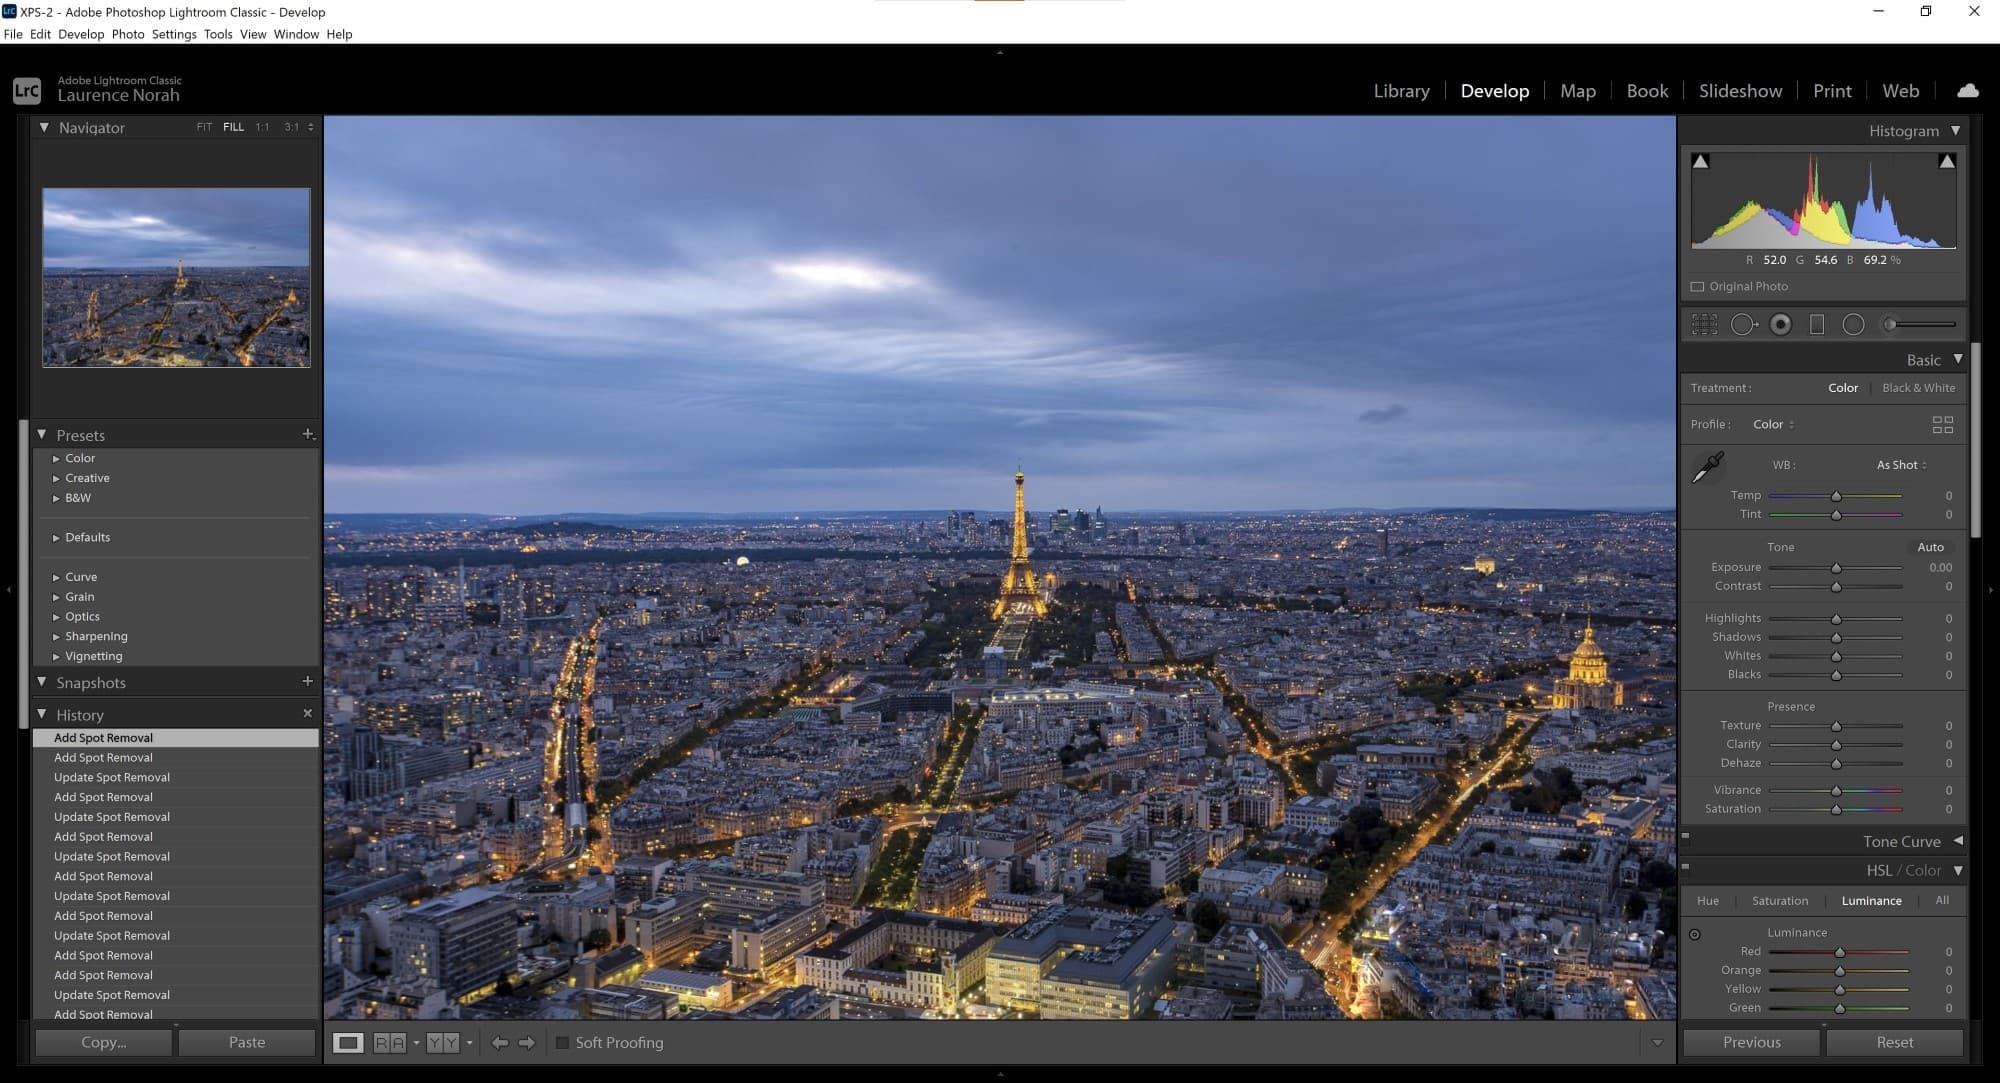The image size is (2000, 1083).
Task: Toggle the shadow clipping indicator in Histogram
Action: click(1700, 161)
